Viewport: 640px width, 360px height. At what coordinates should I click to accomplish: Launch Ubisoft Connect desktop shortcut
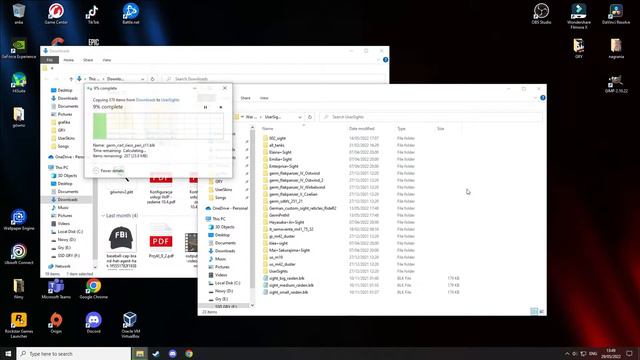coord(19,255)
